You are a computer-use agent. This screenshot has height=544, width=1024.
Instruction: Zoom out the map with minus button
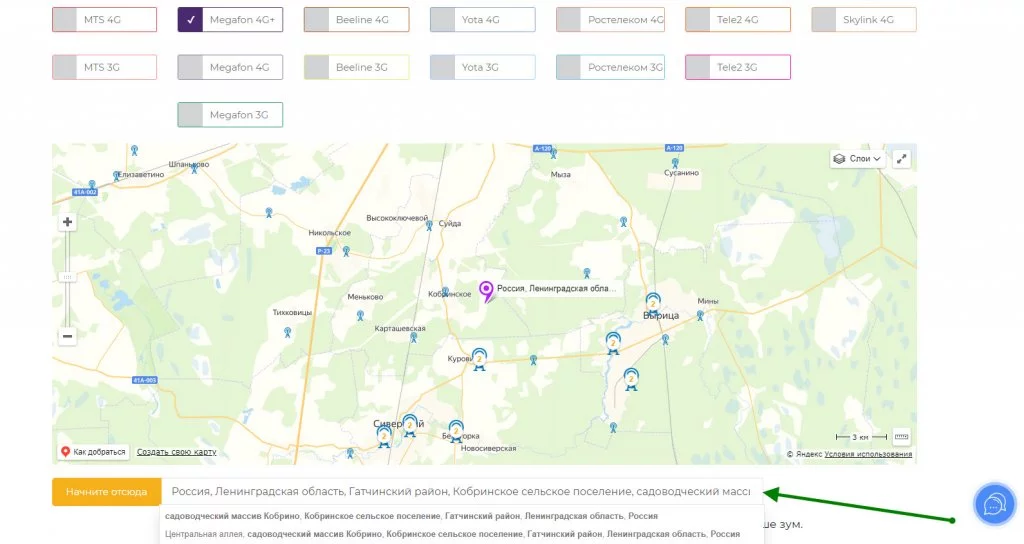point(67,336)
